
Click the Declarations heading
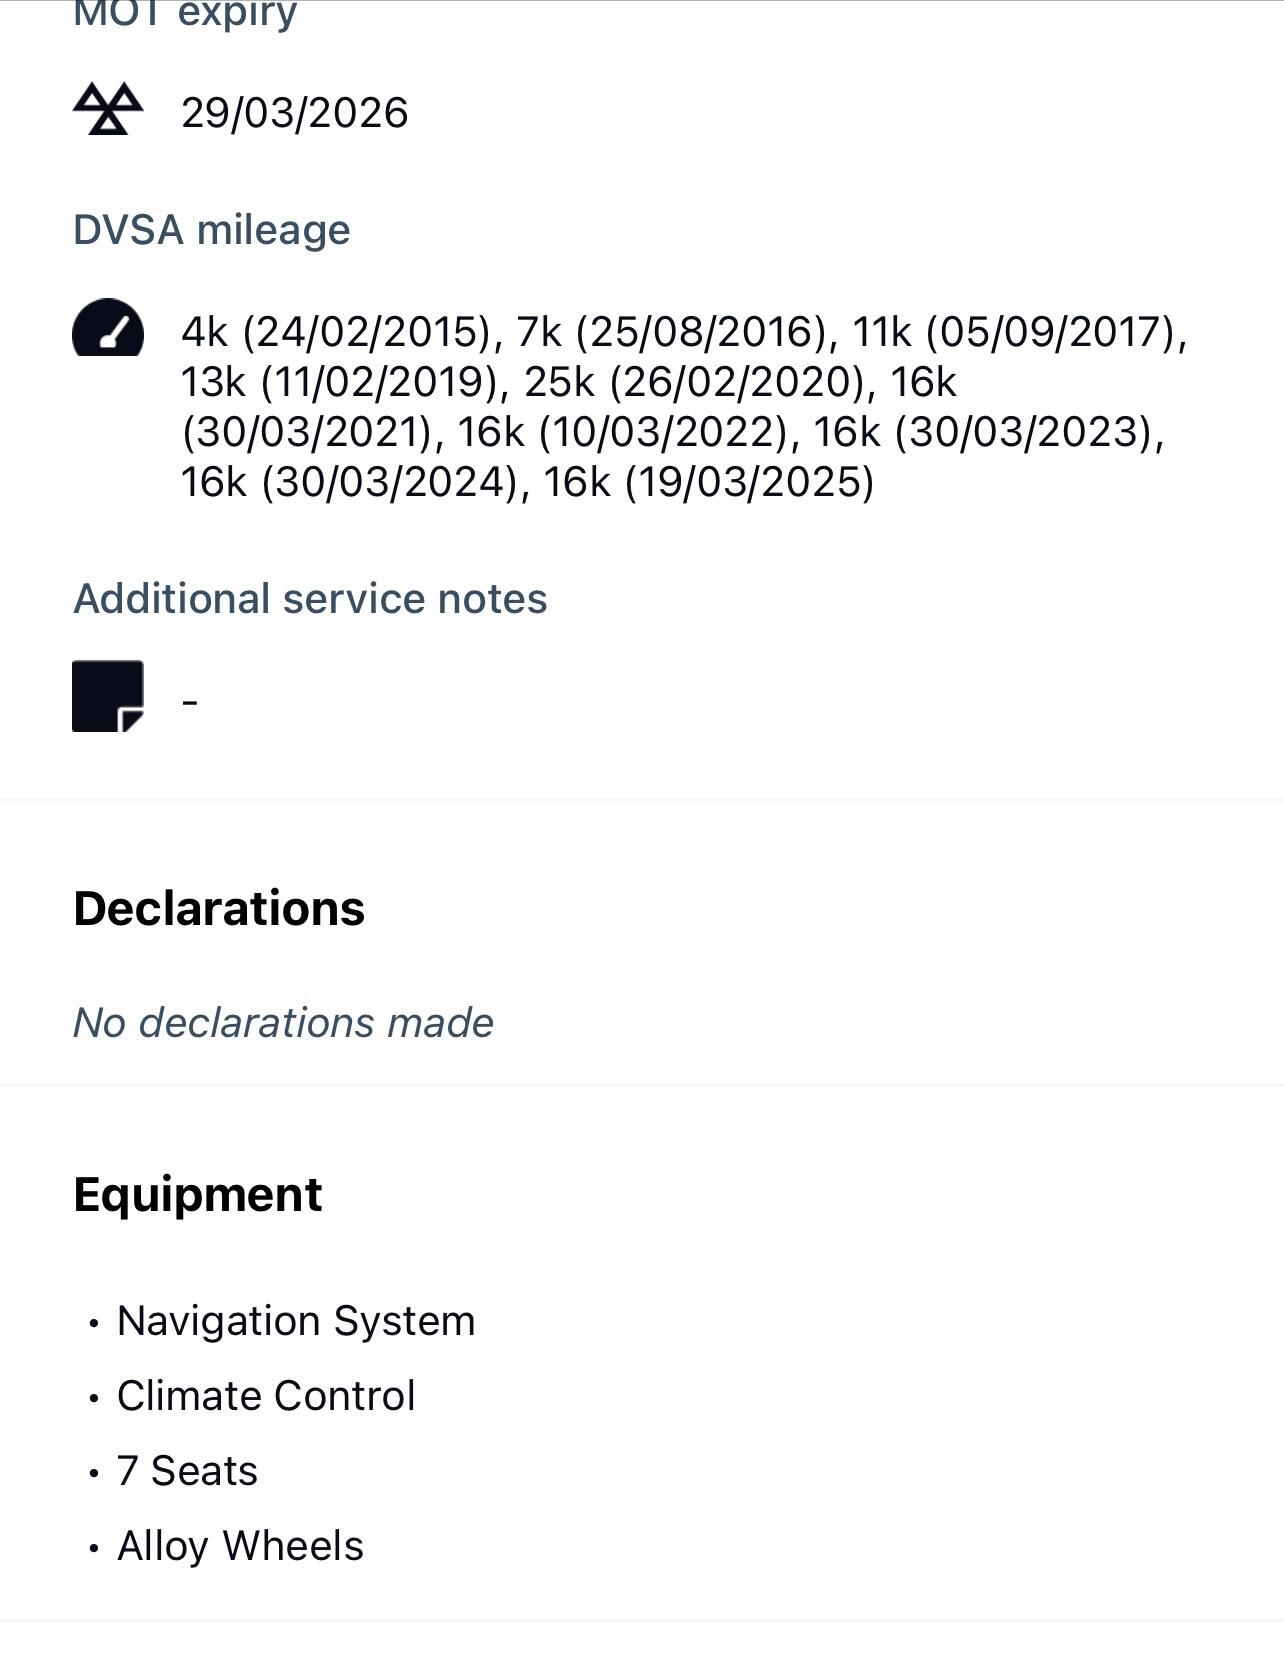[x=219, y=908]
